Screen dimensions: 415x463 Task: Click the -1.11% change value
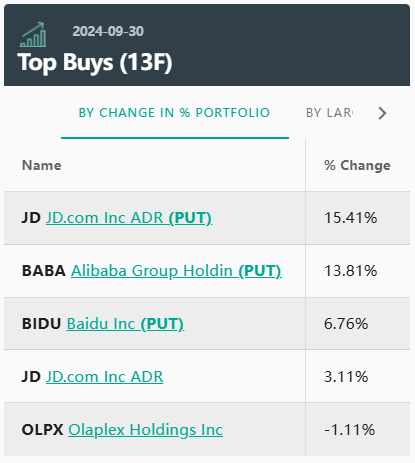click(350, 430)
